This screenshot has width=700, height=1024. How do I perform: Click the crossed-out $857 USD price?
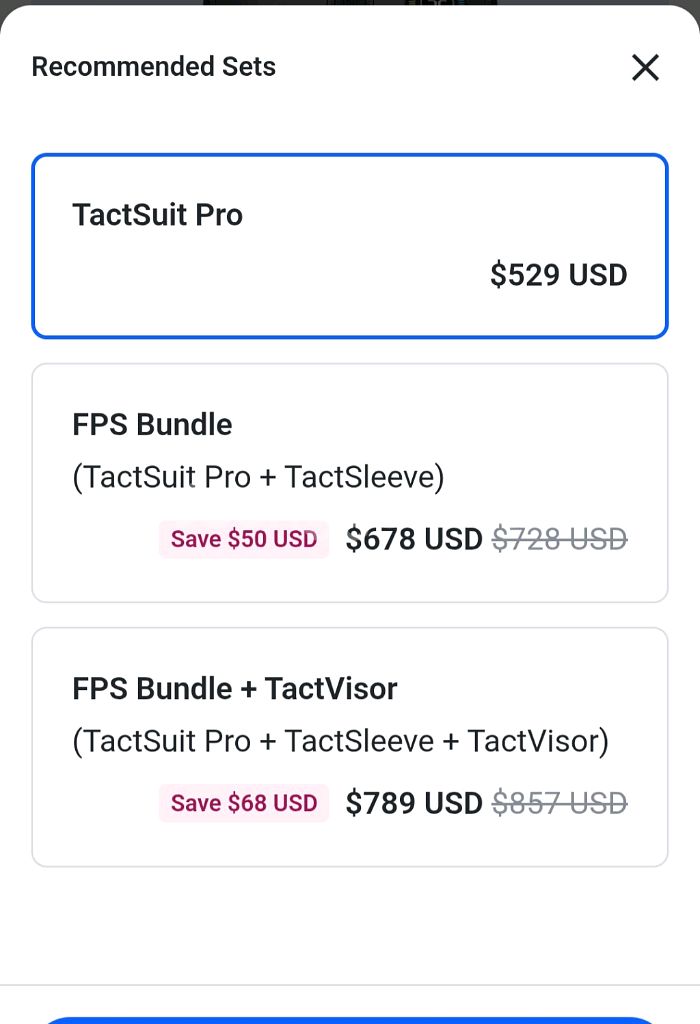(x=559, y=803)
